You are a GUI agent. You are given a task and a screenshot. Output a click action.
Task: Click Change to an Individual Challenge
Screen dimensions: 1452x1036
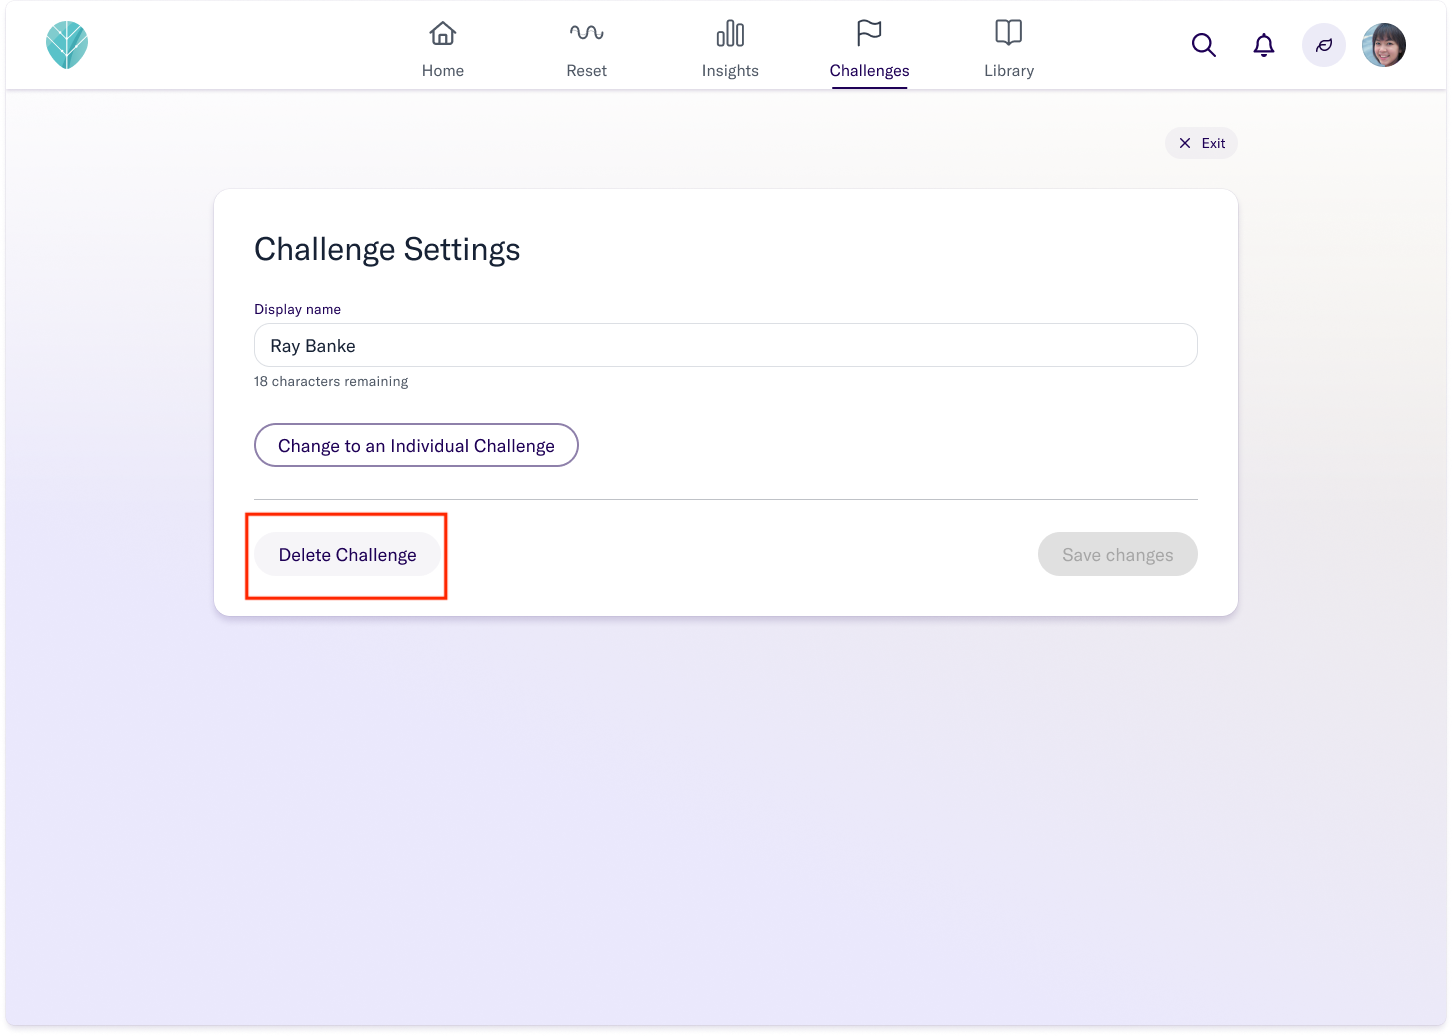(416, 445)
